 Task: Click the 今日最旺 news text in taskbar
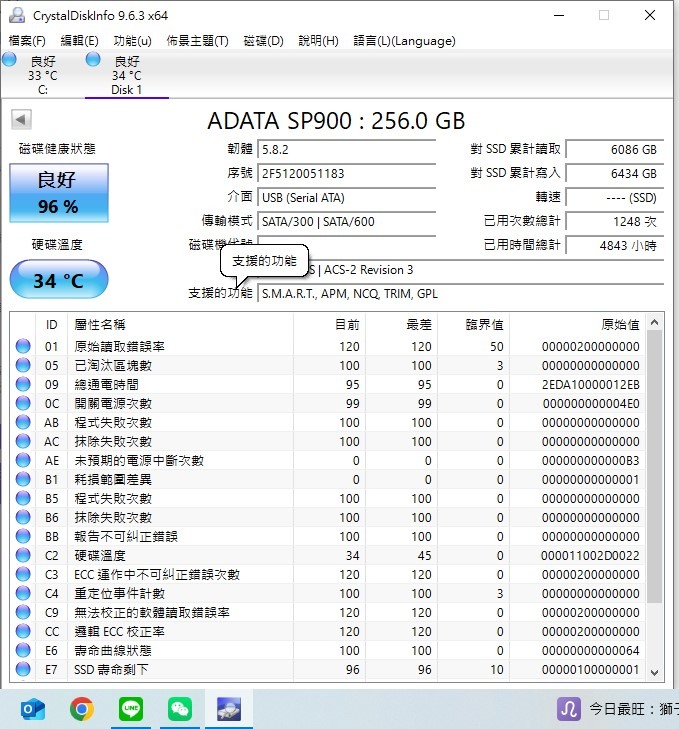point(633,709)
